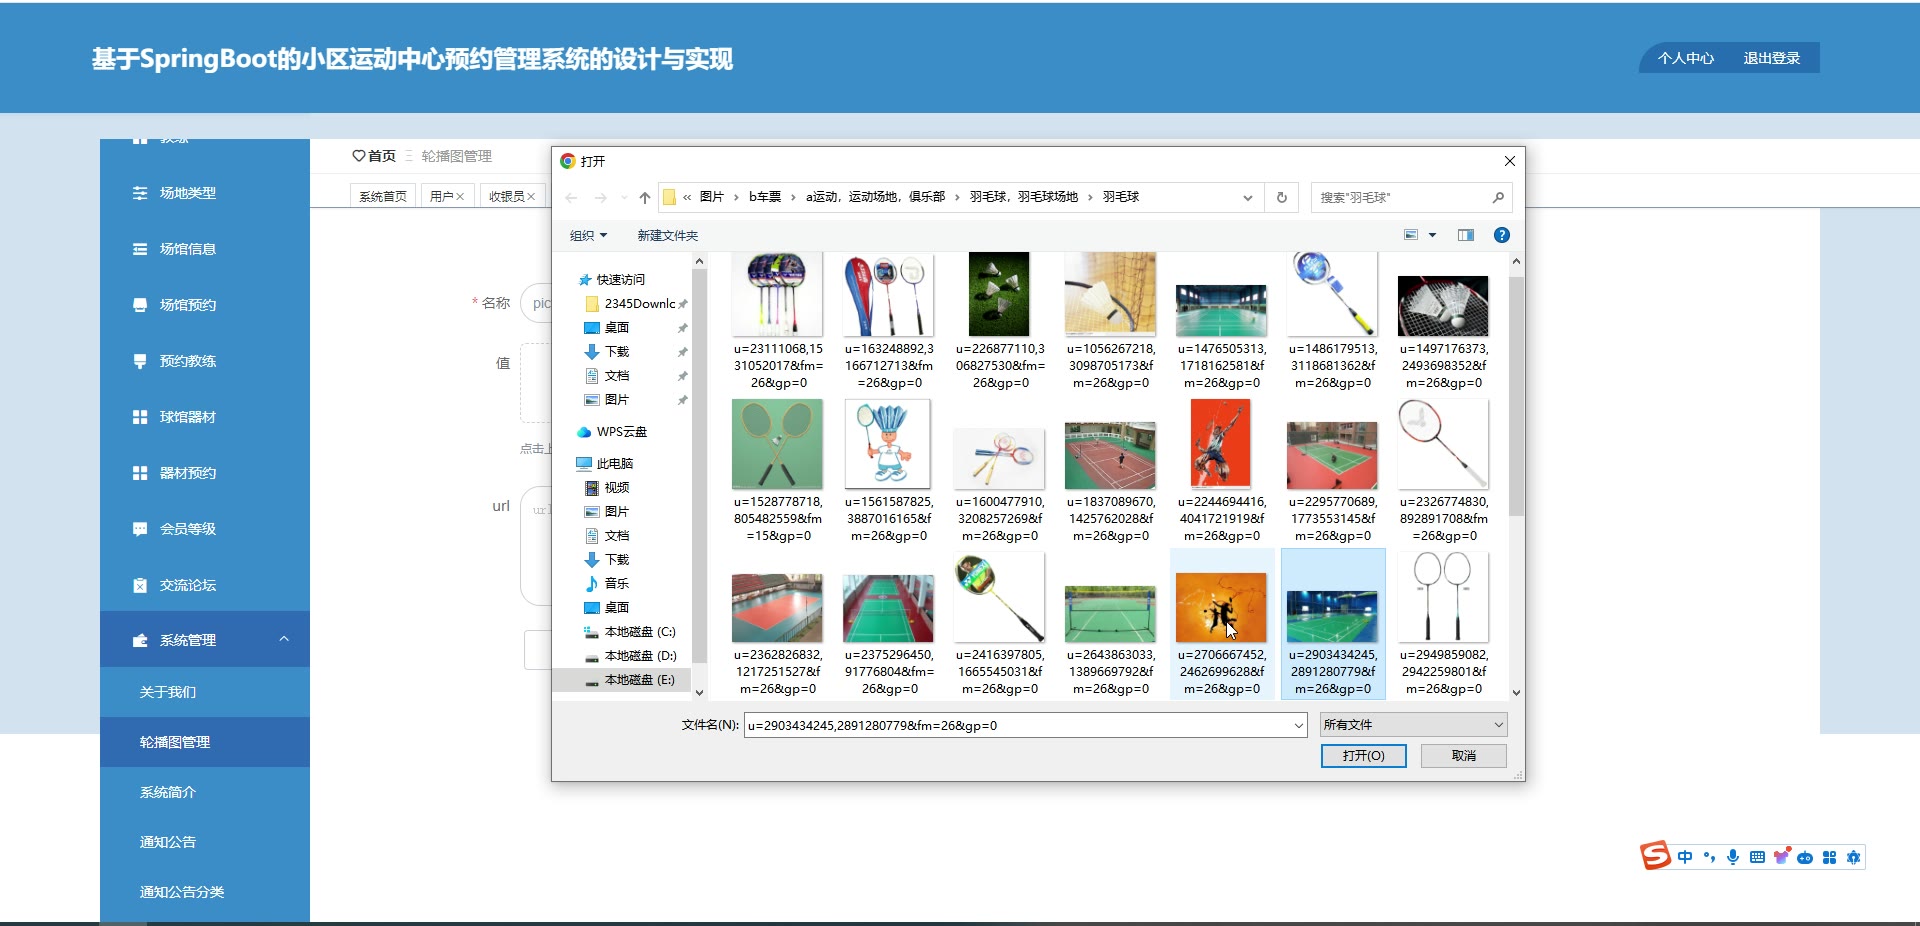Click the 打开(O) button
The height and width of the screenshot is (926, 1920).
pyautogui.click(x=1363, y=756)
